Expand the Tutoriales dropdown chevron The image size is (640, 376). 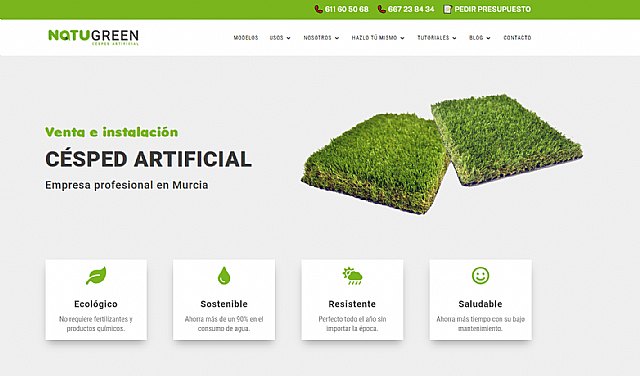click(454, 38)
